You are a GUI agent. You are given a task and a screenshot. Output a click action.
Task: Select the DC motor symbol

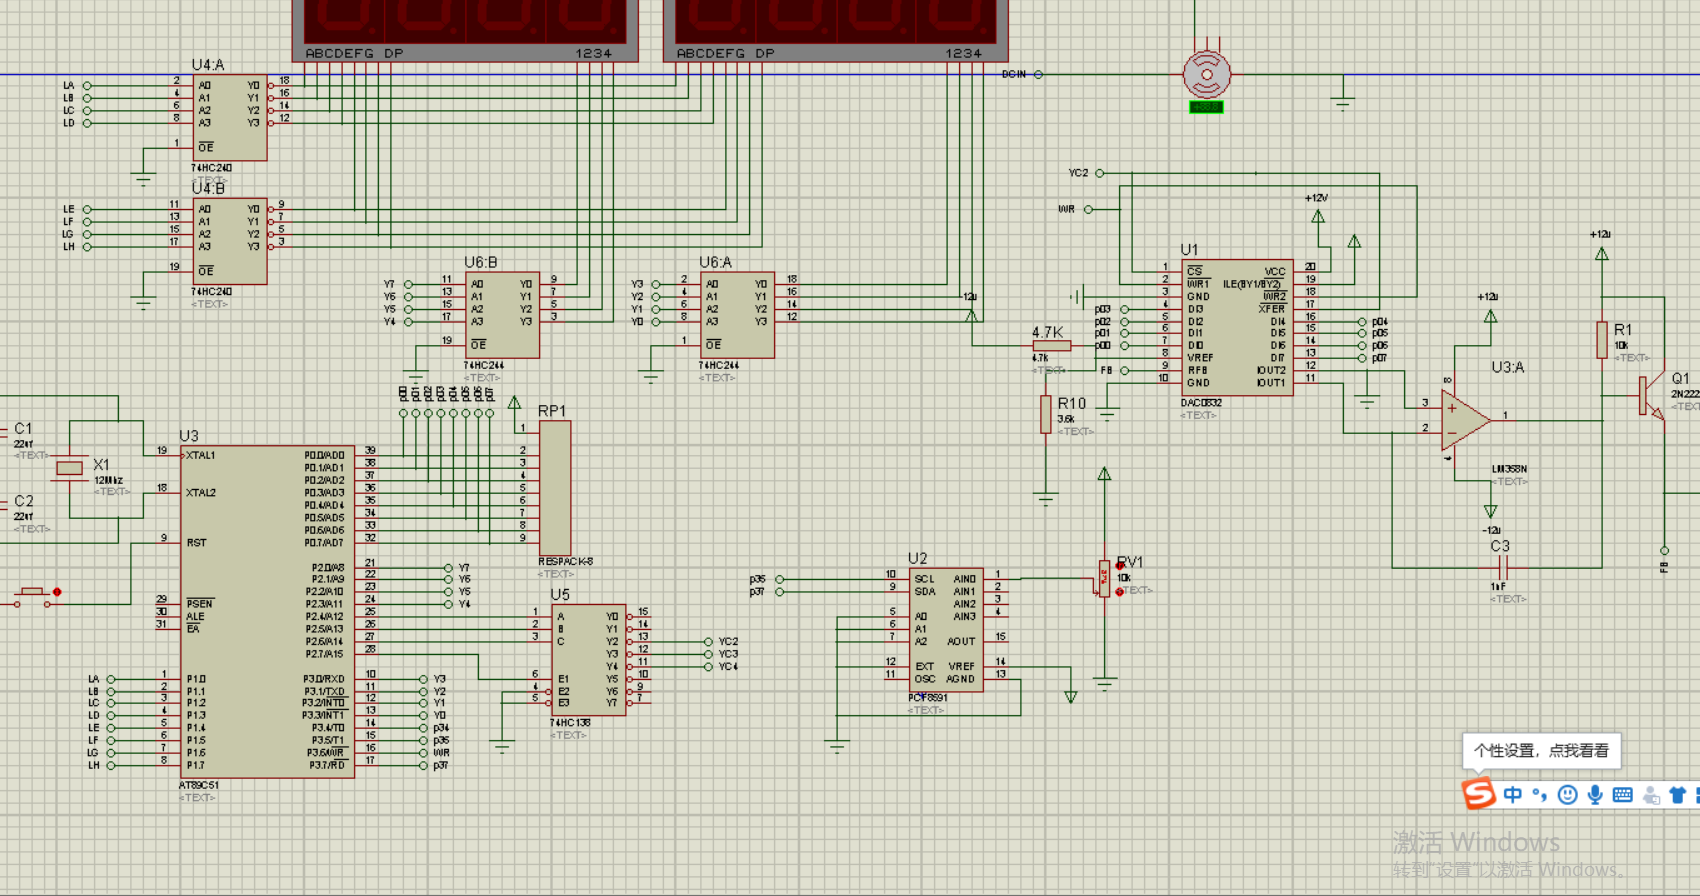pos(1206,74)
